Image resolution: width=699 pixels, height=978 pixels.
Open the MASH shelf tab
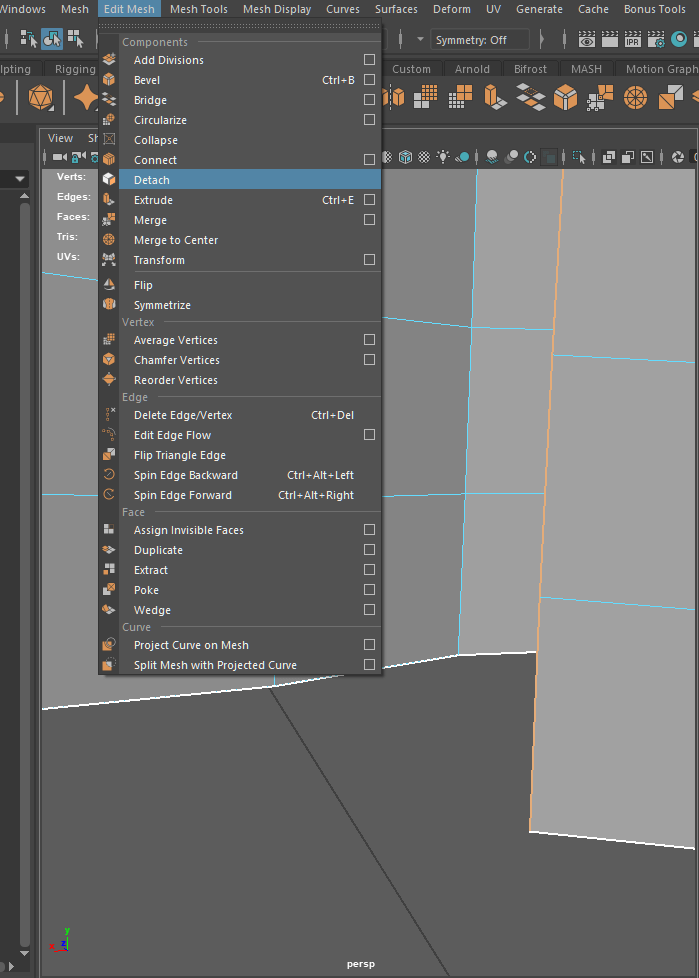(586, 69)
